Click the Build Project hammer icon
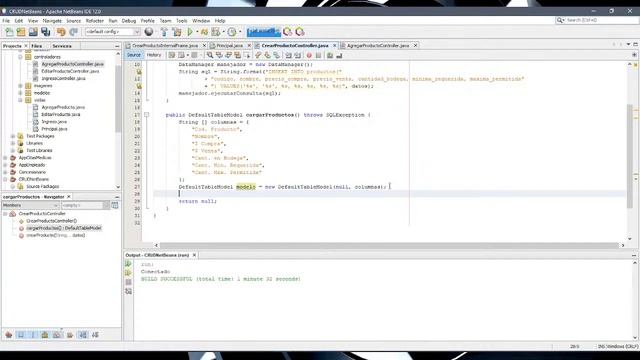Screen dimensions: 640x360 click(164, 32)
